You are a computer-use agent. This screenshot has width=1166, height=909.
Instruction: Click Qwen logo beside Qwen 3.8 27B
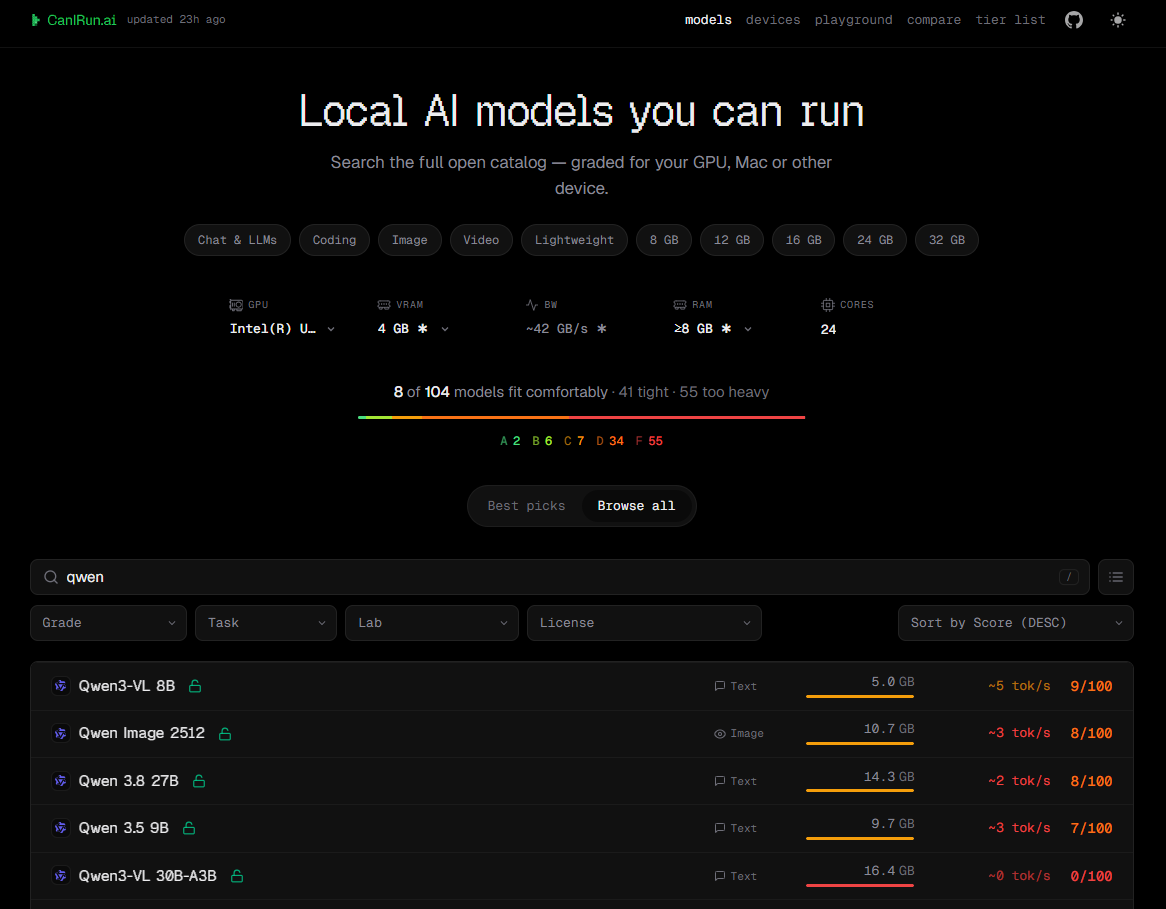pos(61,781)
